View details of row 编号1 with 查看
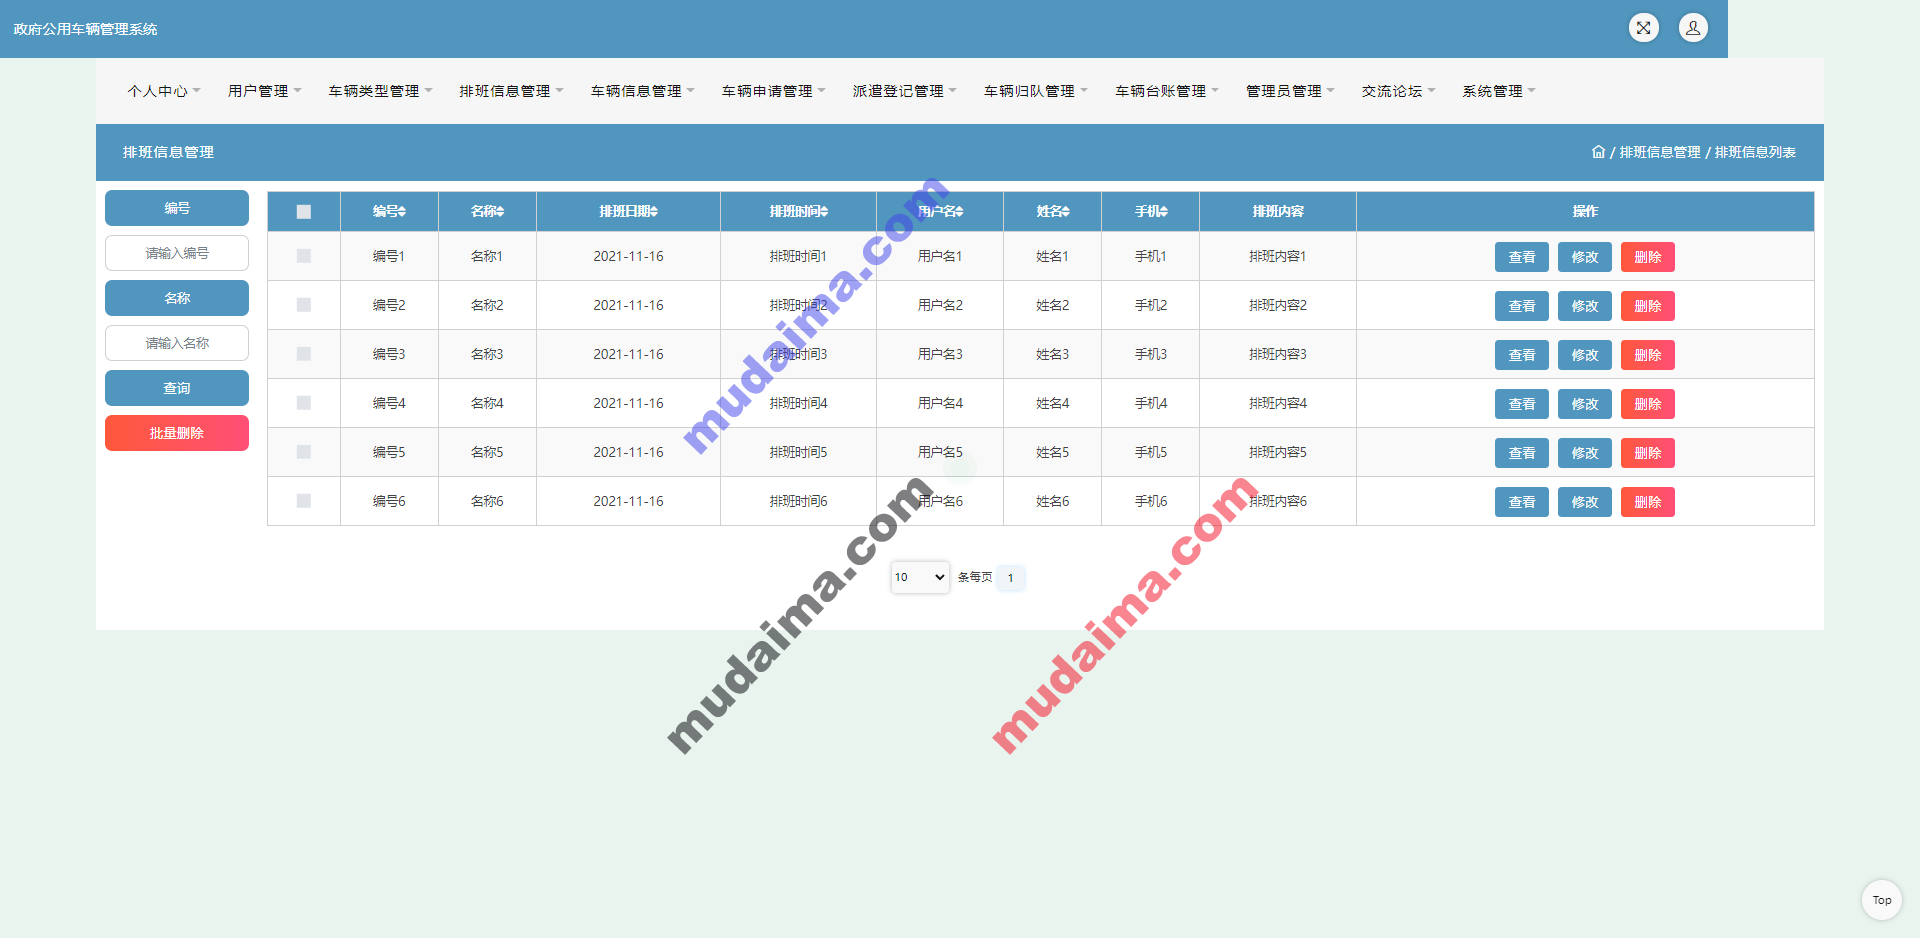 coord(1522,257)
